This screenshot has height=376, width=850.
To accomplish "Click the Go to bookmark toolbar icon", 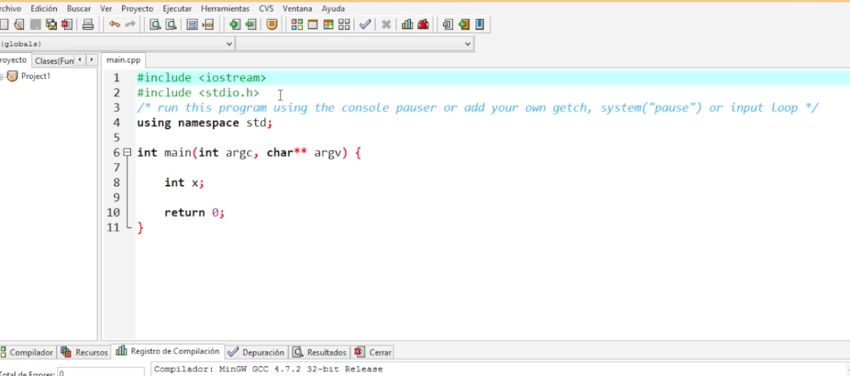I will (480, 24).
